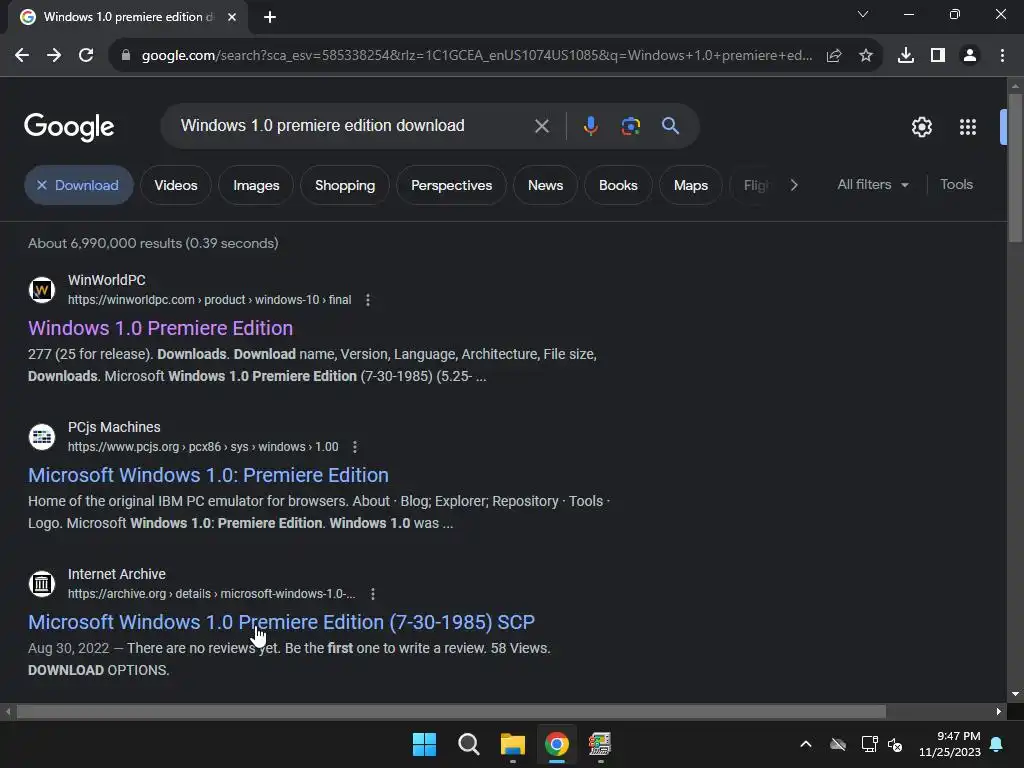Switch to Perspectives results
The width and height of the screenshot is (1024, 768).
click(x=451, y=185)
